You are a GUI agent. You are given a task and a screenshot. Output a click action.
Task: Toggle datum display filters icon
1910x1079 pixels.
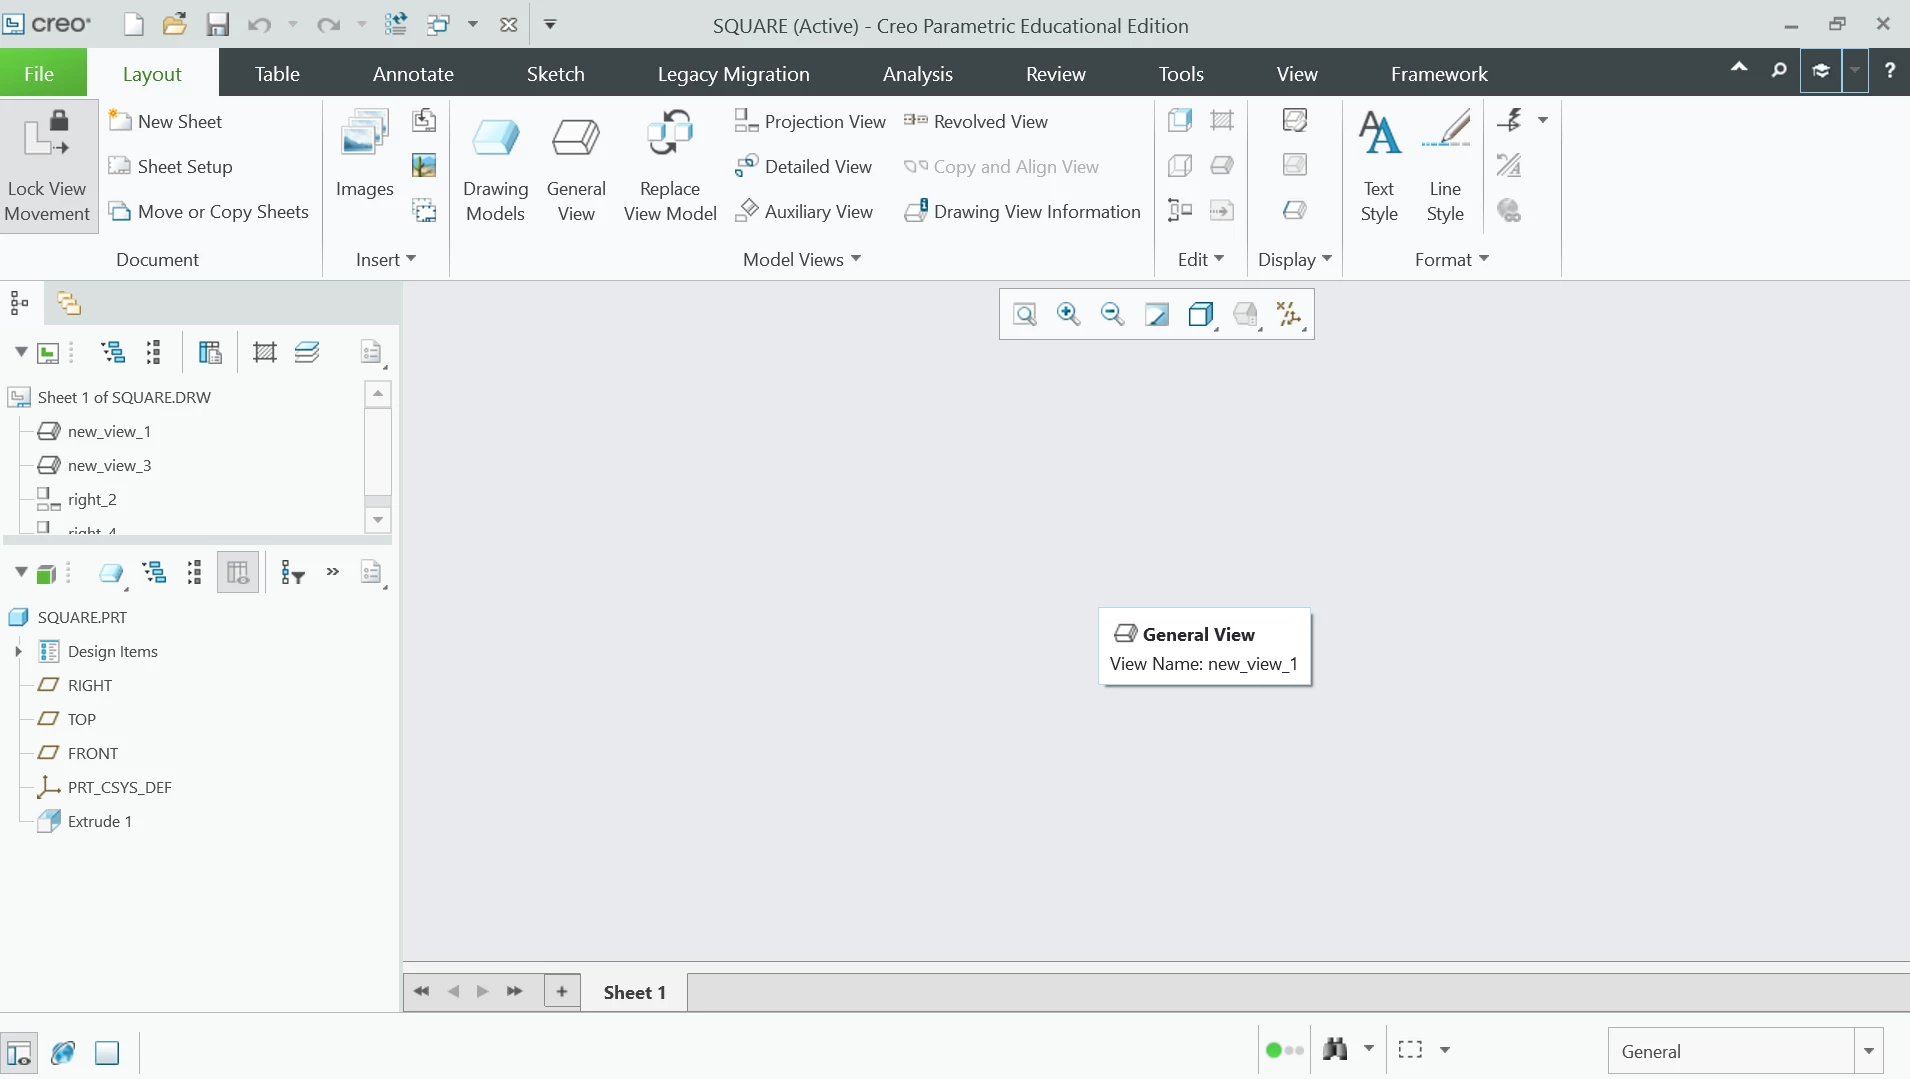1290,315
